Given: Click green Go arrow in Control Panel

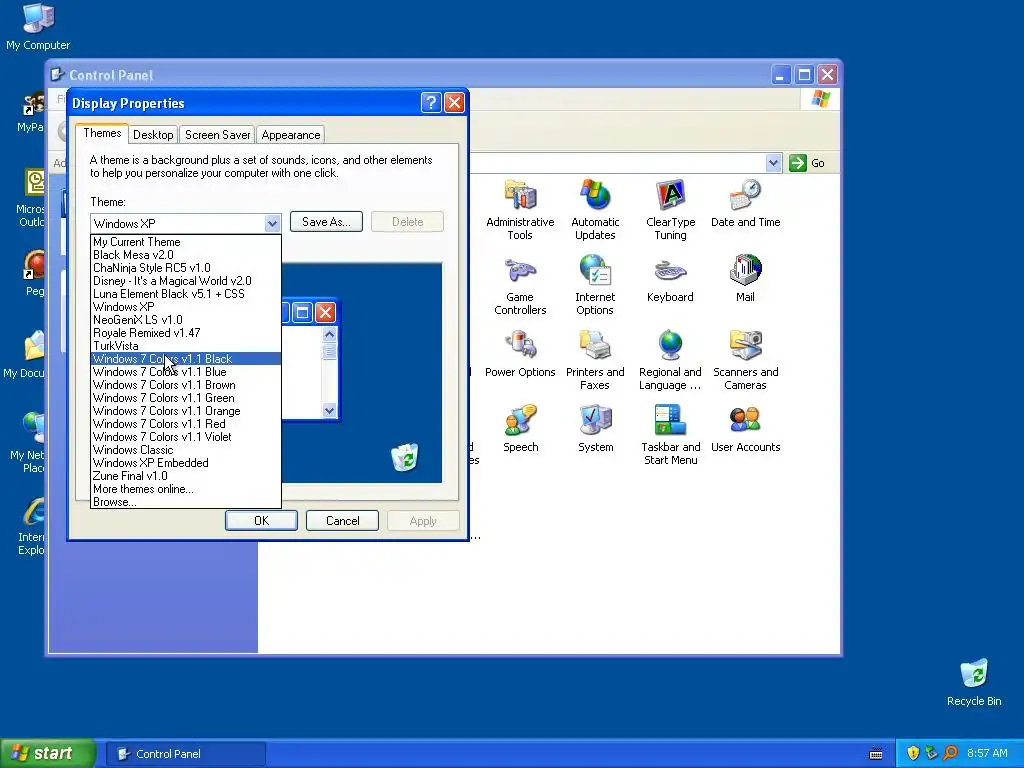Looking at the screenshot, I should 797,163.
